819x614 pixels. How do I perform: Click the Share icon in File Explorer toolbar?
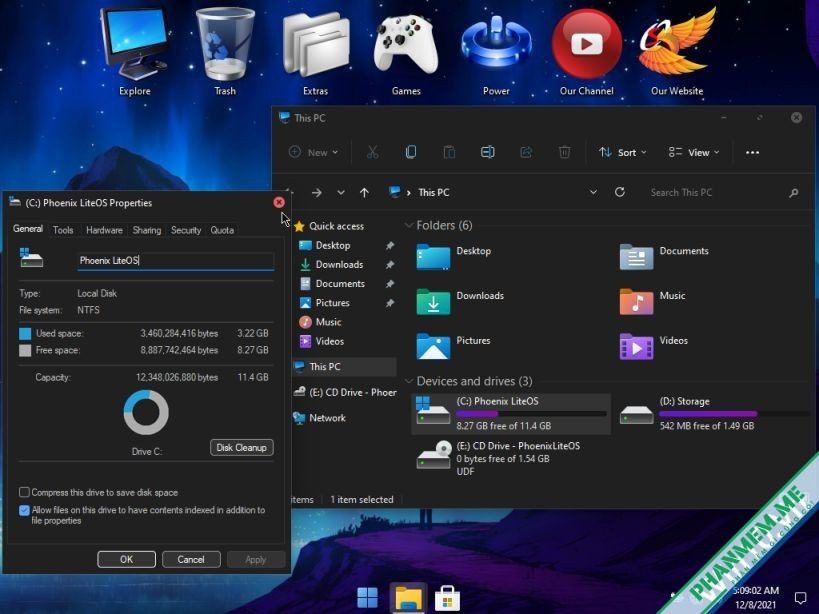click(526, 152)
